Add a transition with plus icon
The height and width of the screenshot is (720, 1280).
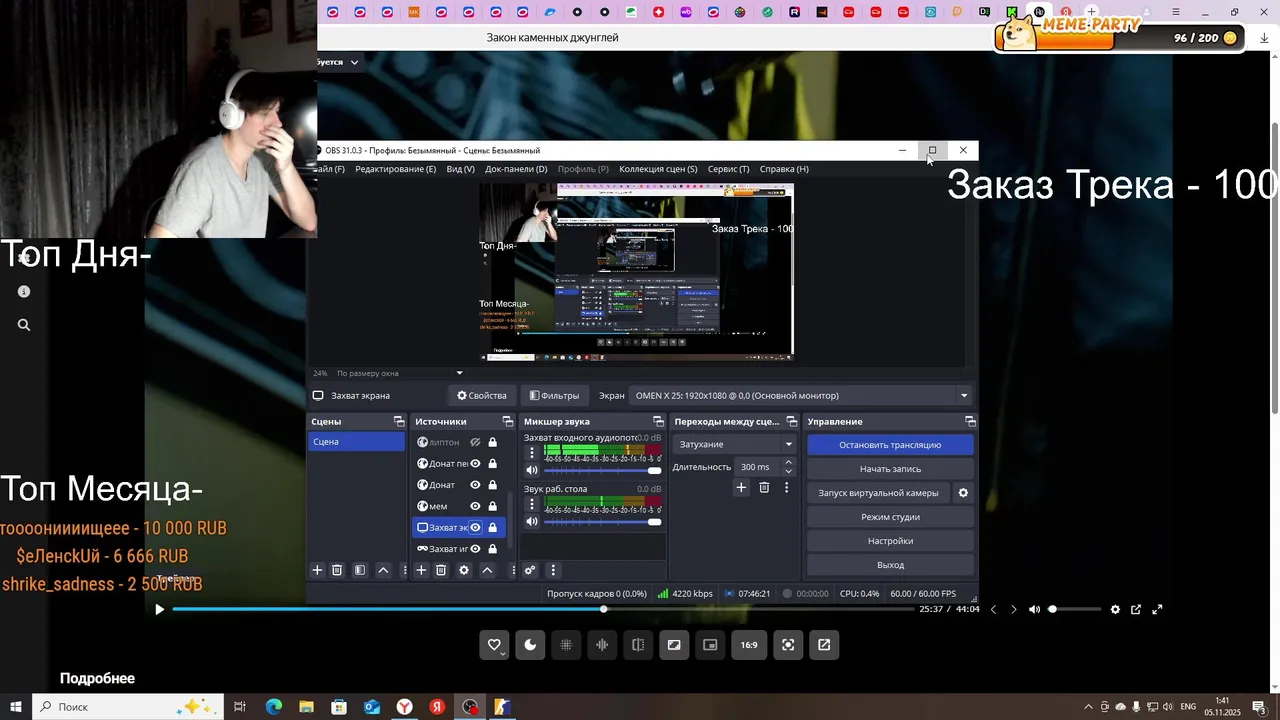[741, 487]
